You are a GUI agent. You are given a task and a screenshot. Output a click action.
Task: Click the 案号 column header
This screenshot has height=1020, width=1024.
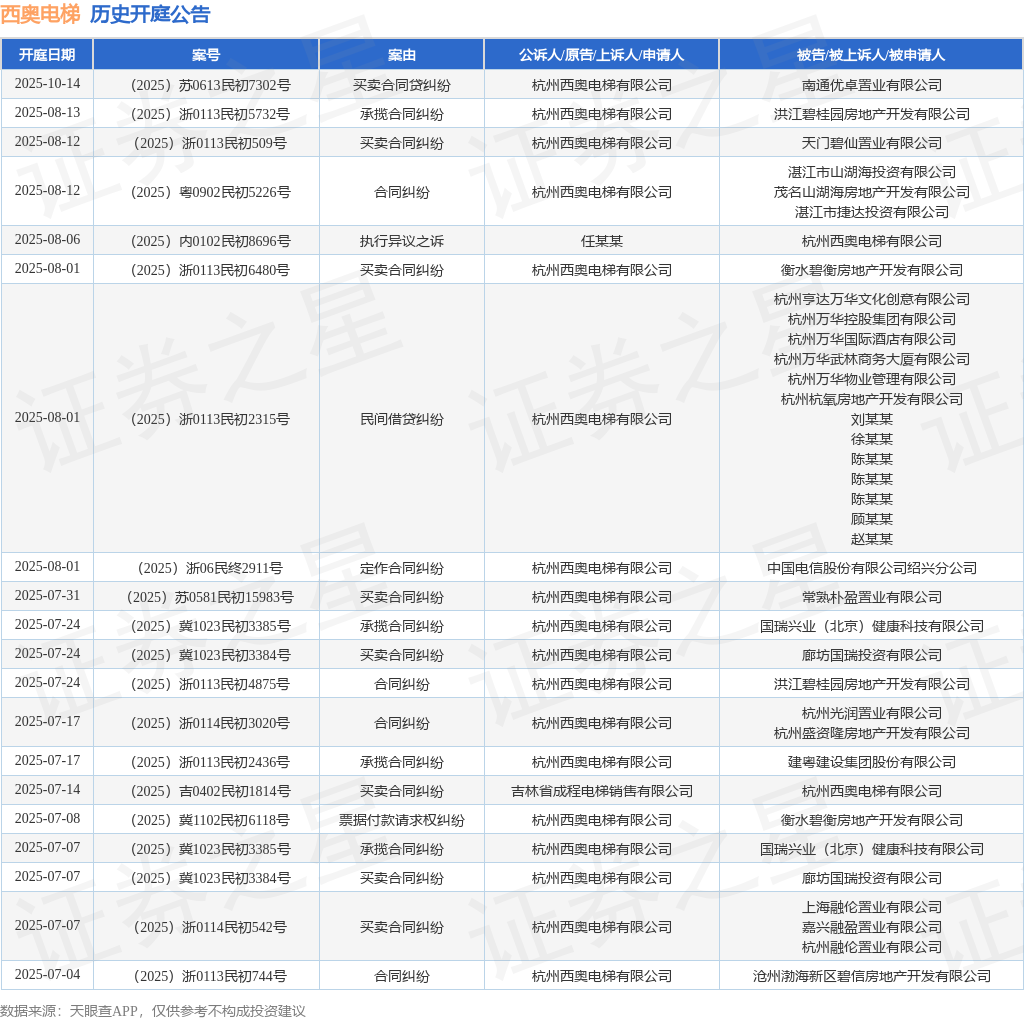click(206, 55)
